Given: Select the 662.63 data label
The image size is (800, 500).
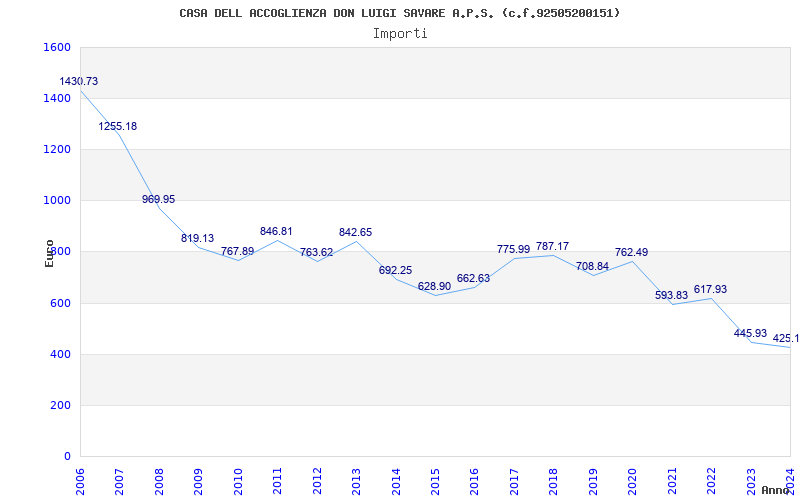Looking at the screenshot, I should (473, 278).
